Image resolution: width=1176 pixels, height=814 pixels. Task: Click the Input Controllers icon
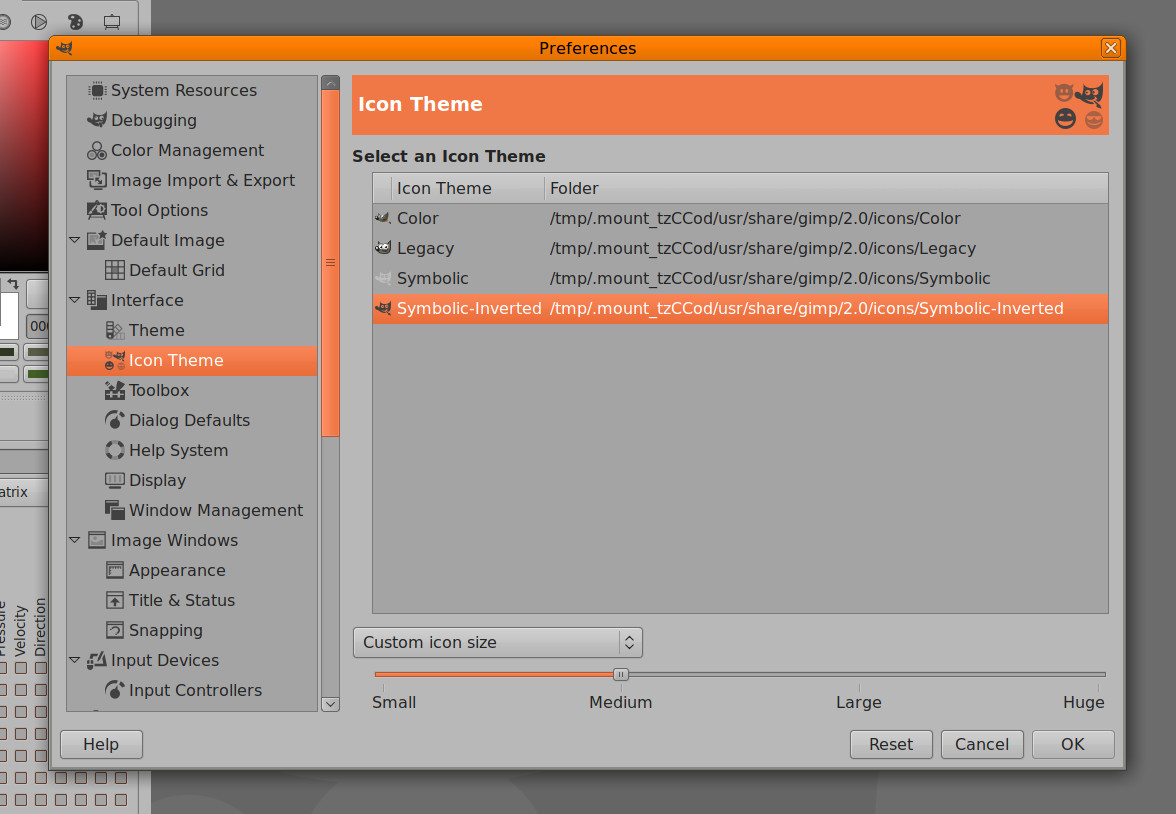coord(115,690)
